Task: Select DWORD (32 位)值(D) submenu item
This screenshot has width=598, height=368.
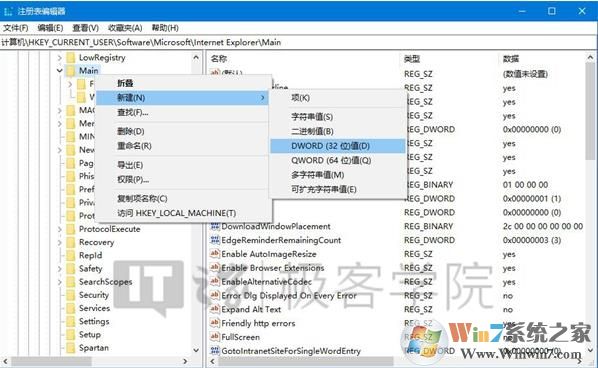Action: coord(338,146)
